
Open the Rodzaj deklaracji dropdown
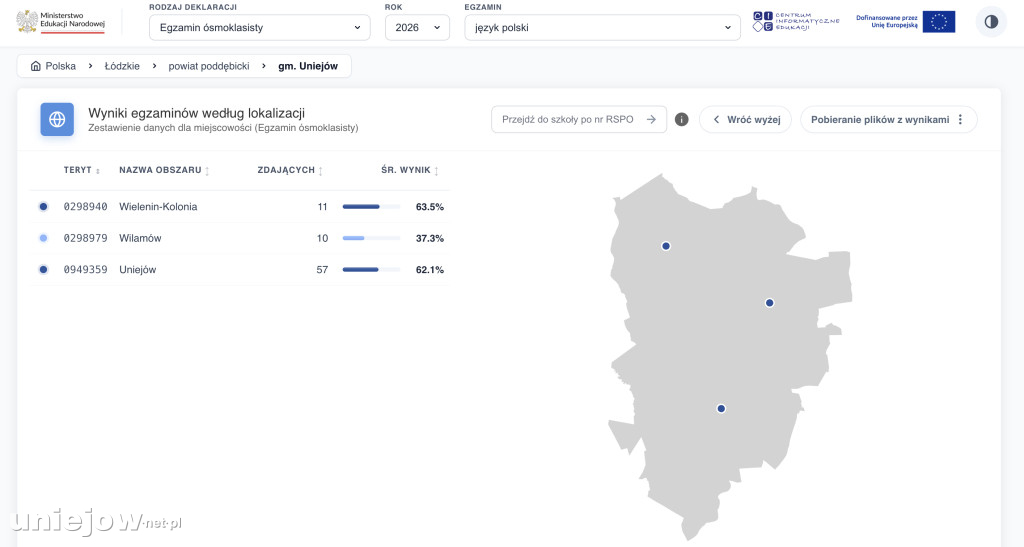pos(259,27)
